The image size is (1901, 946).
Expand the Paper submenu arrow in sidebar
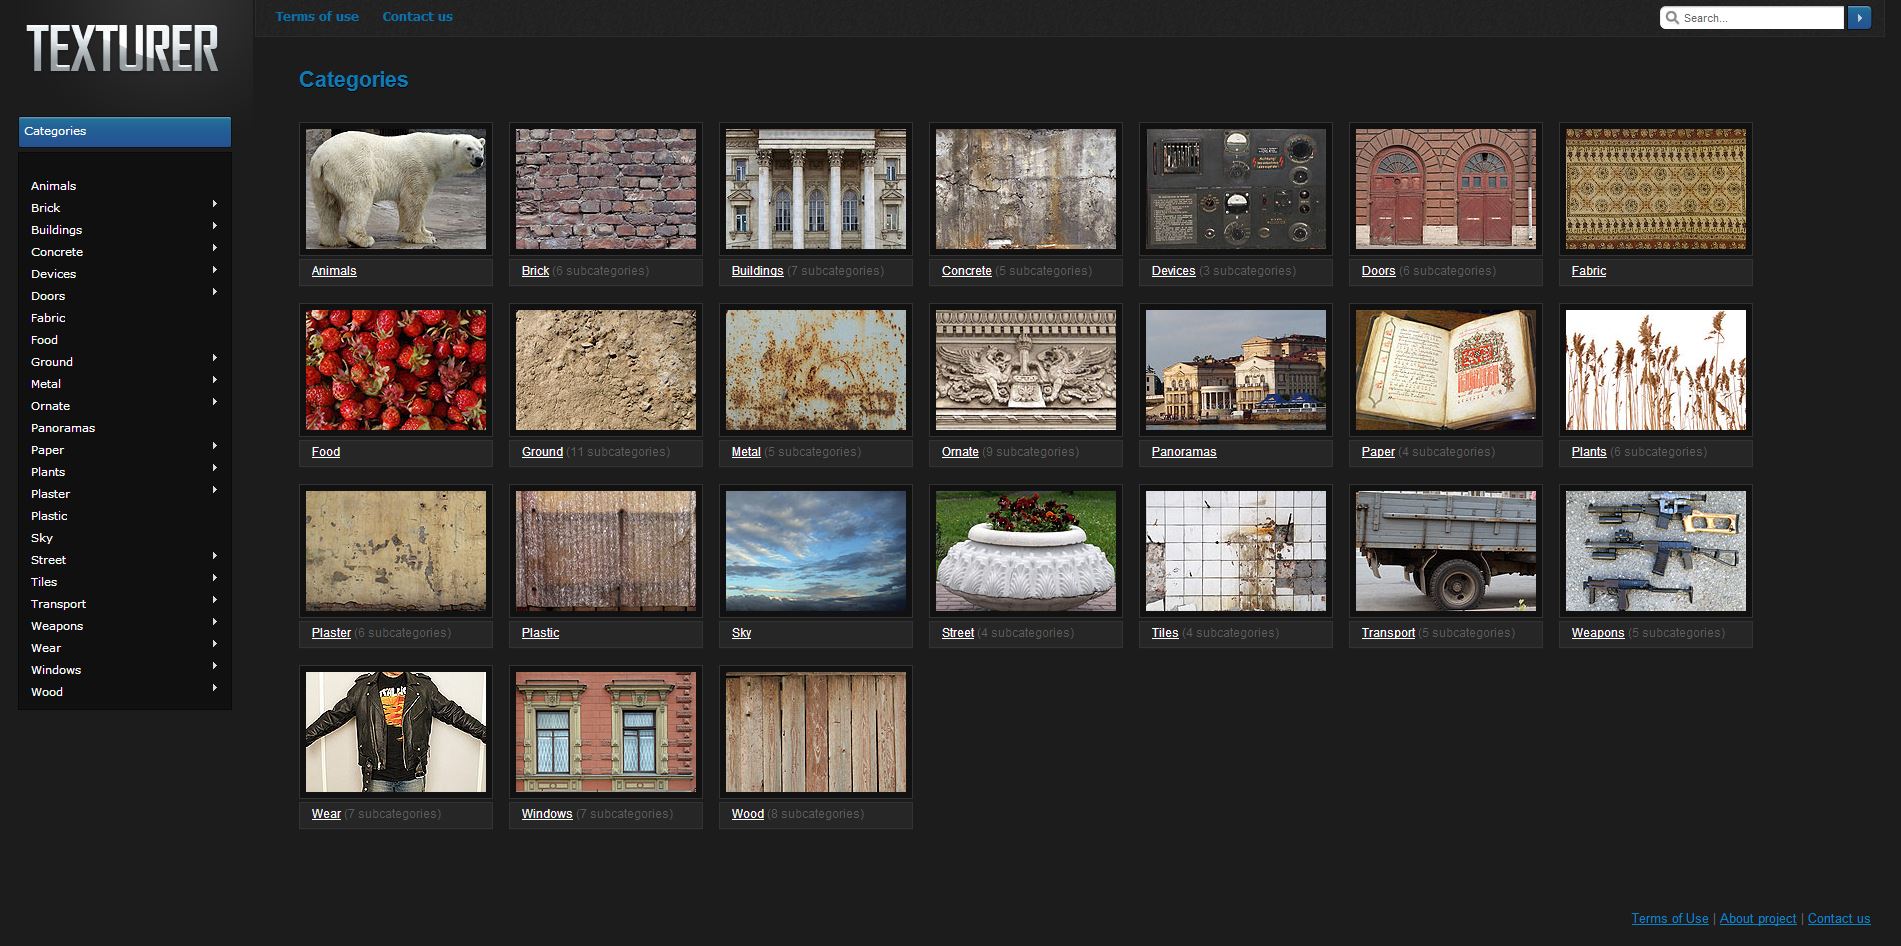215,446
